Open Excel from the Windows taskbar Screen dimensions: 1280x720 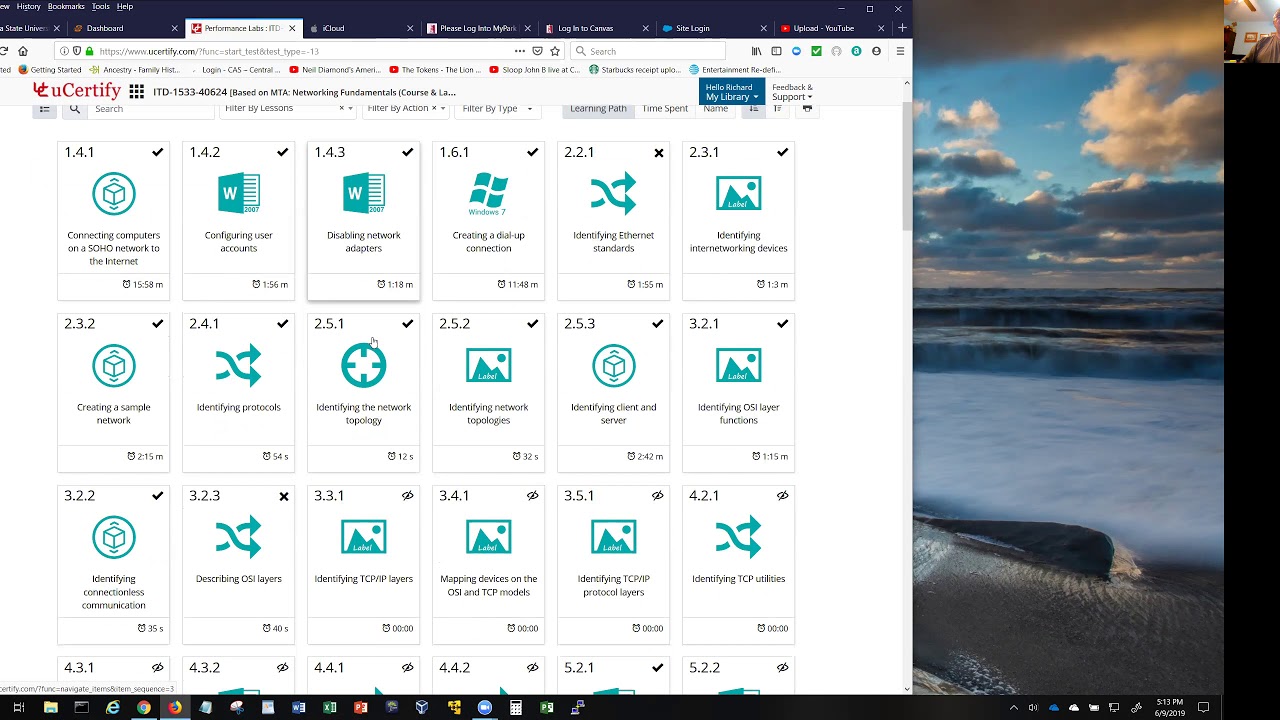point(330,708)
